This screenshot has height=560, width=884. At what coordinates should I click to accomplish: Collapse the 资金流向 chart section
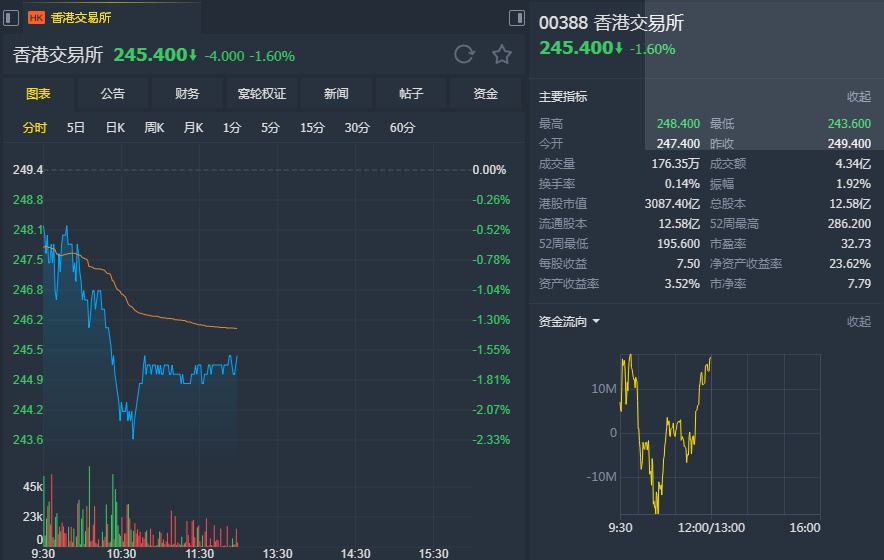pos(859,322)
